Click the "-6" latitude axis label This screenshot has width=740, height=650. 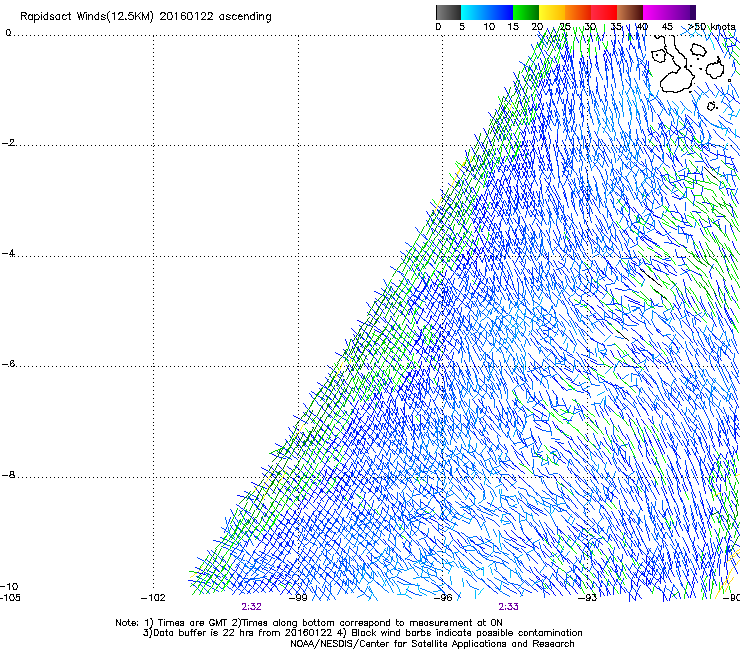point(9,363)
